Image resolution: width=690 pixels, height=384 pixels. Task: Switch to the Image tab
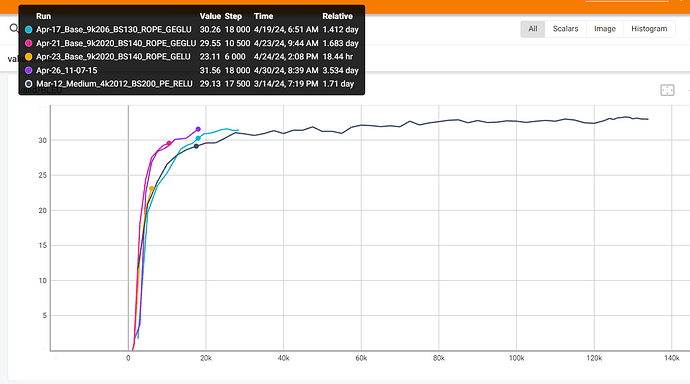(605, 29)
